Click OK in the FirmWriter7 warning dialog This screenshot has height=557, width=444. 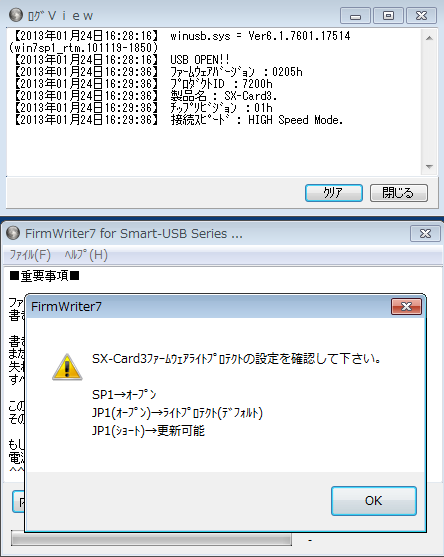click(374, 501)
